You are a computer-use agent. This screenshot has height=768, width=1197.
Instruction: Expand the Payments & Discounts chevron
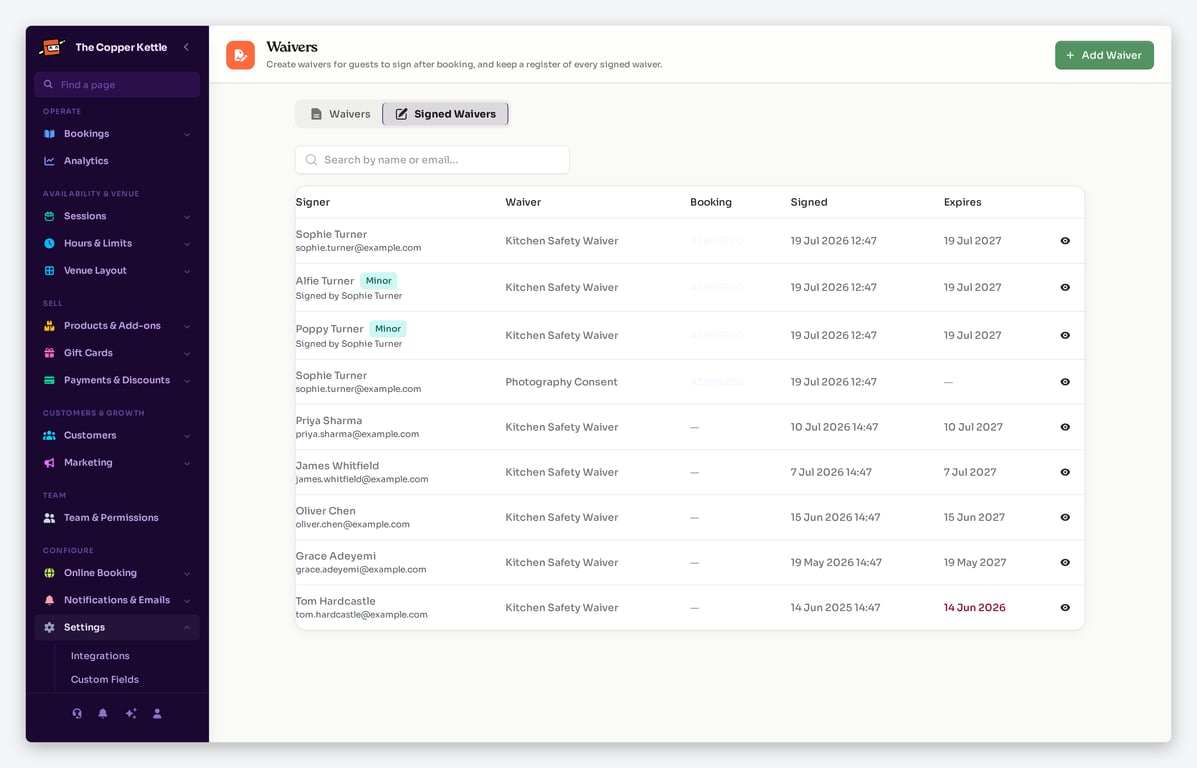point(187,381)
